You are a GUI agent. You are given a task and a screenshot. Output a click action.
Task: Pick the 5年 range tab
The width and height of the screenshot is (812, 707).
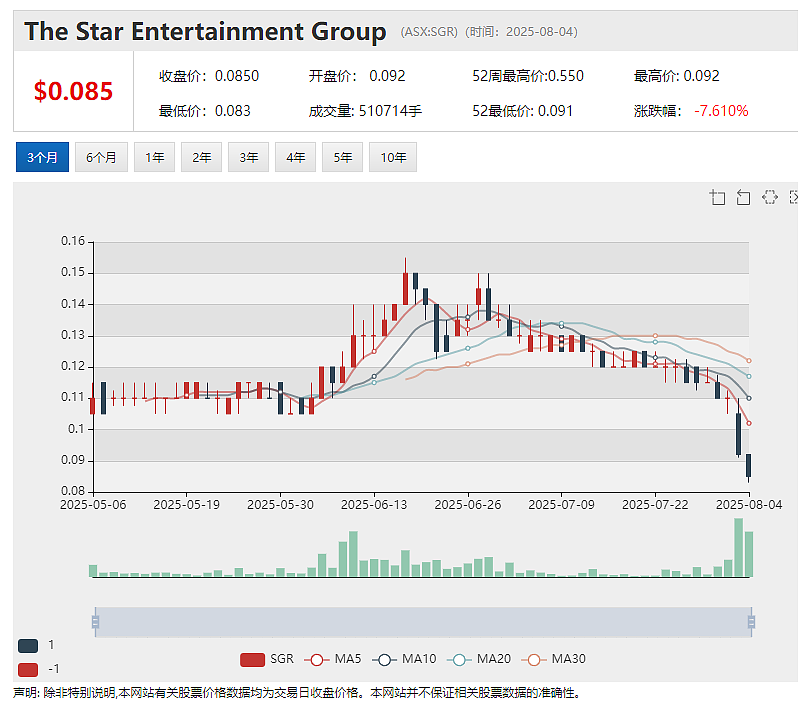342,157
